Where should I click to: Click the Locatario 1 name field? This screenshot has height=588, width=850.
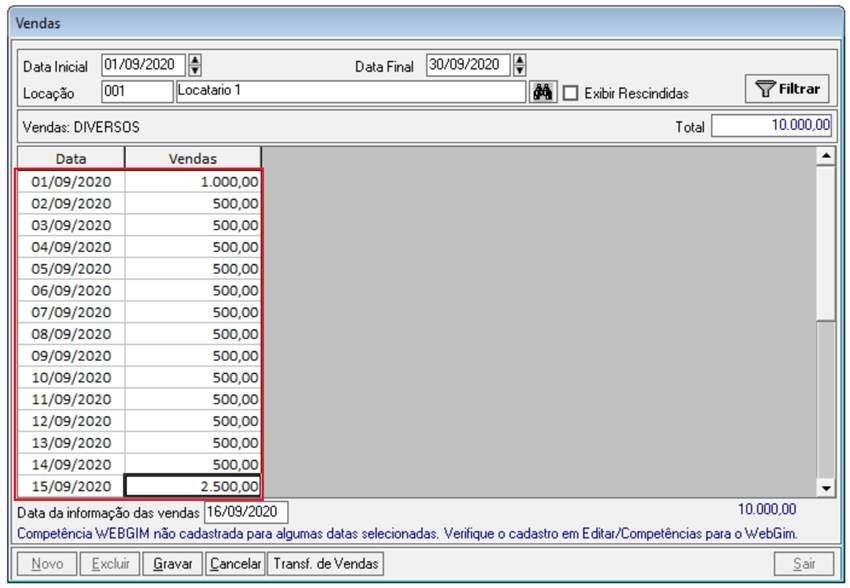click(x=351, y=92)
